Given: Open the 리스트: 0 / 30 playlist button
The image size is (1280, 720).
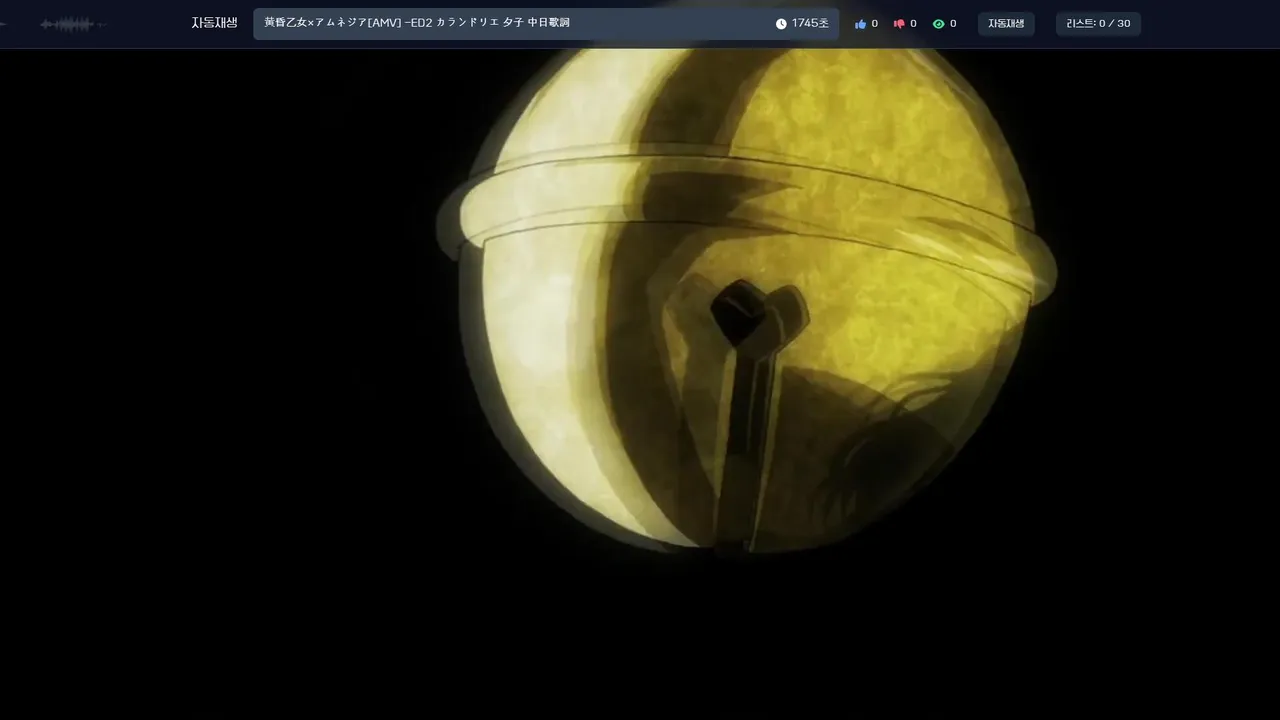Looking at the screenshot, I should pyautogui.click(x=1098, y=24).
